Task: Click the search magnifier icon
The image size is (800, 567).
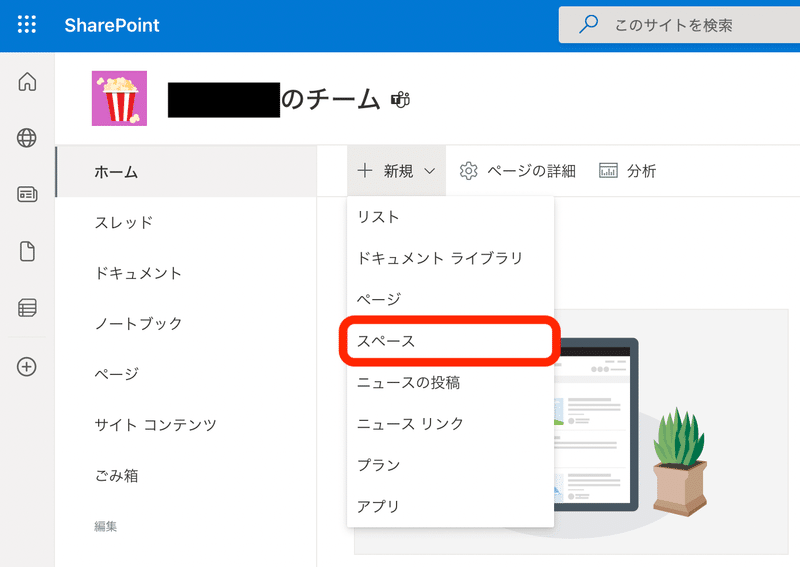Action: [588, 24]
